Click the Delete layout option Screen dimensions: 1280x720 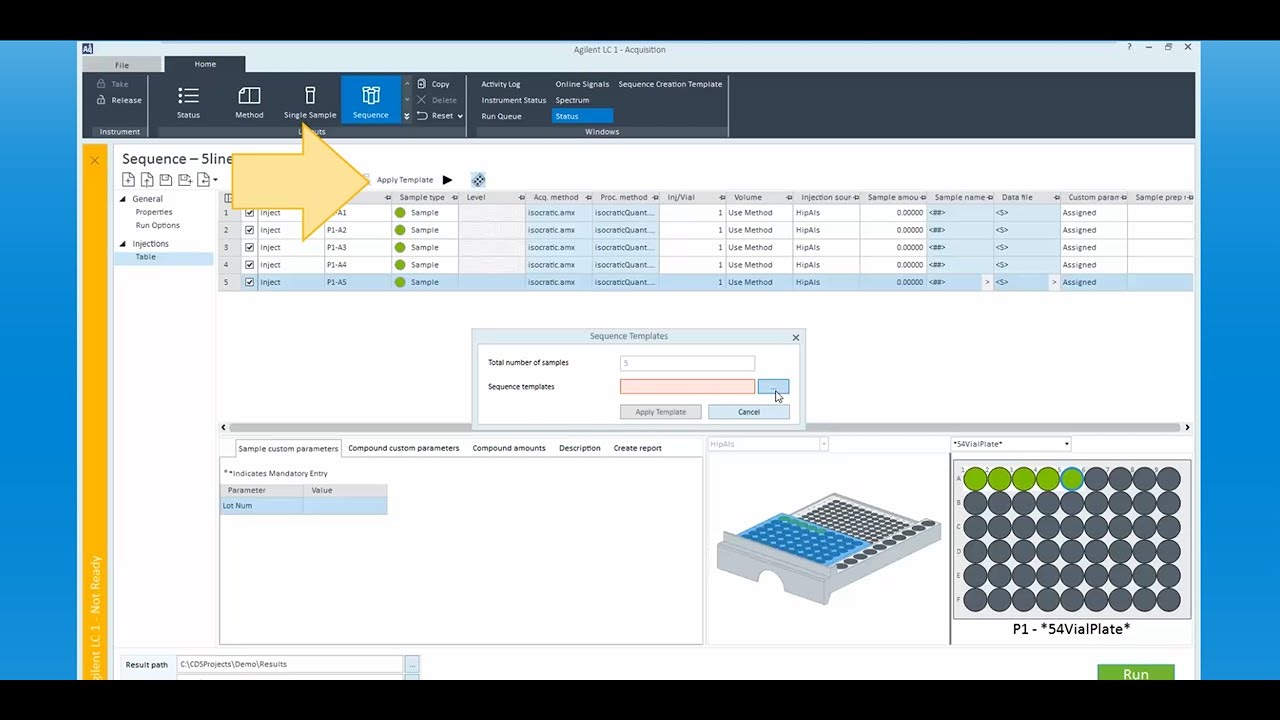[436, 100]
